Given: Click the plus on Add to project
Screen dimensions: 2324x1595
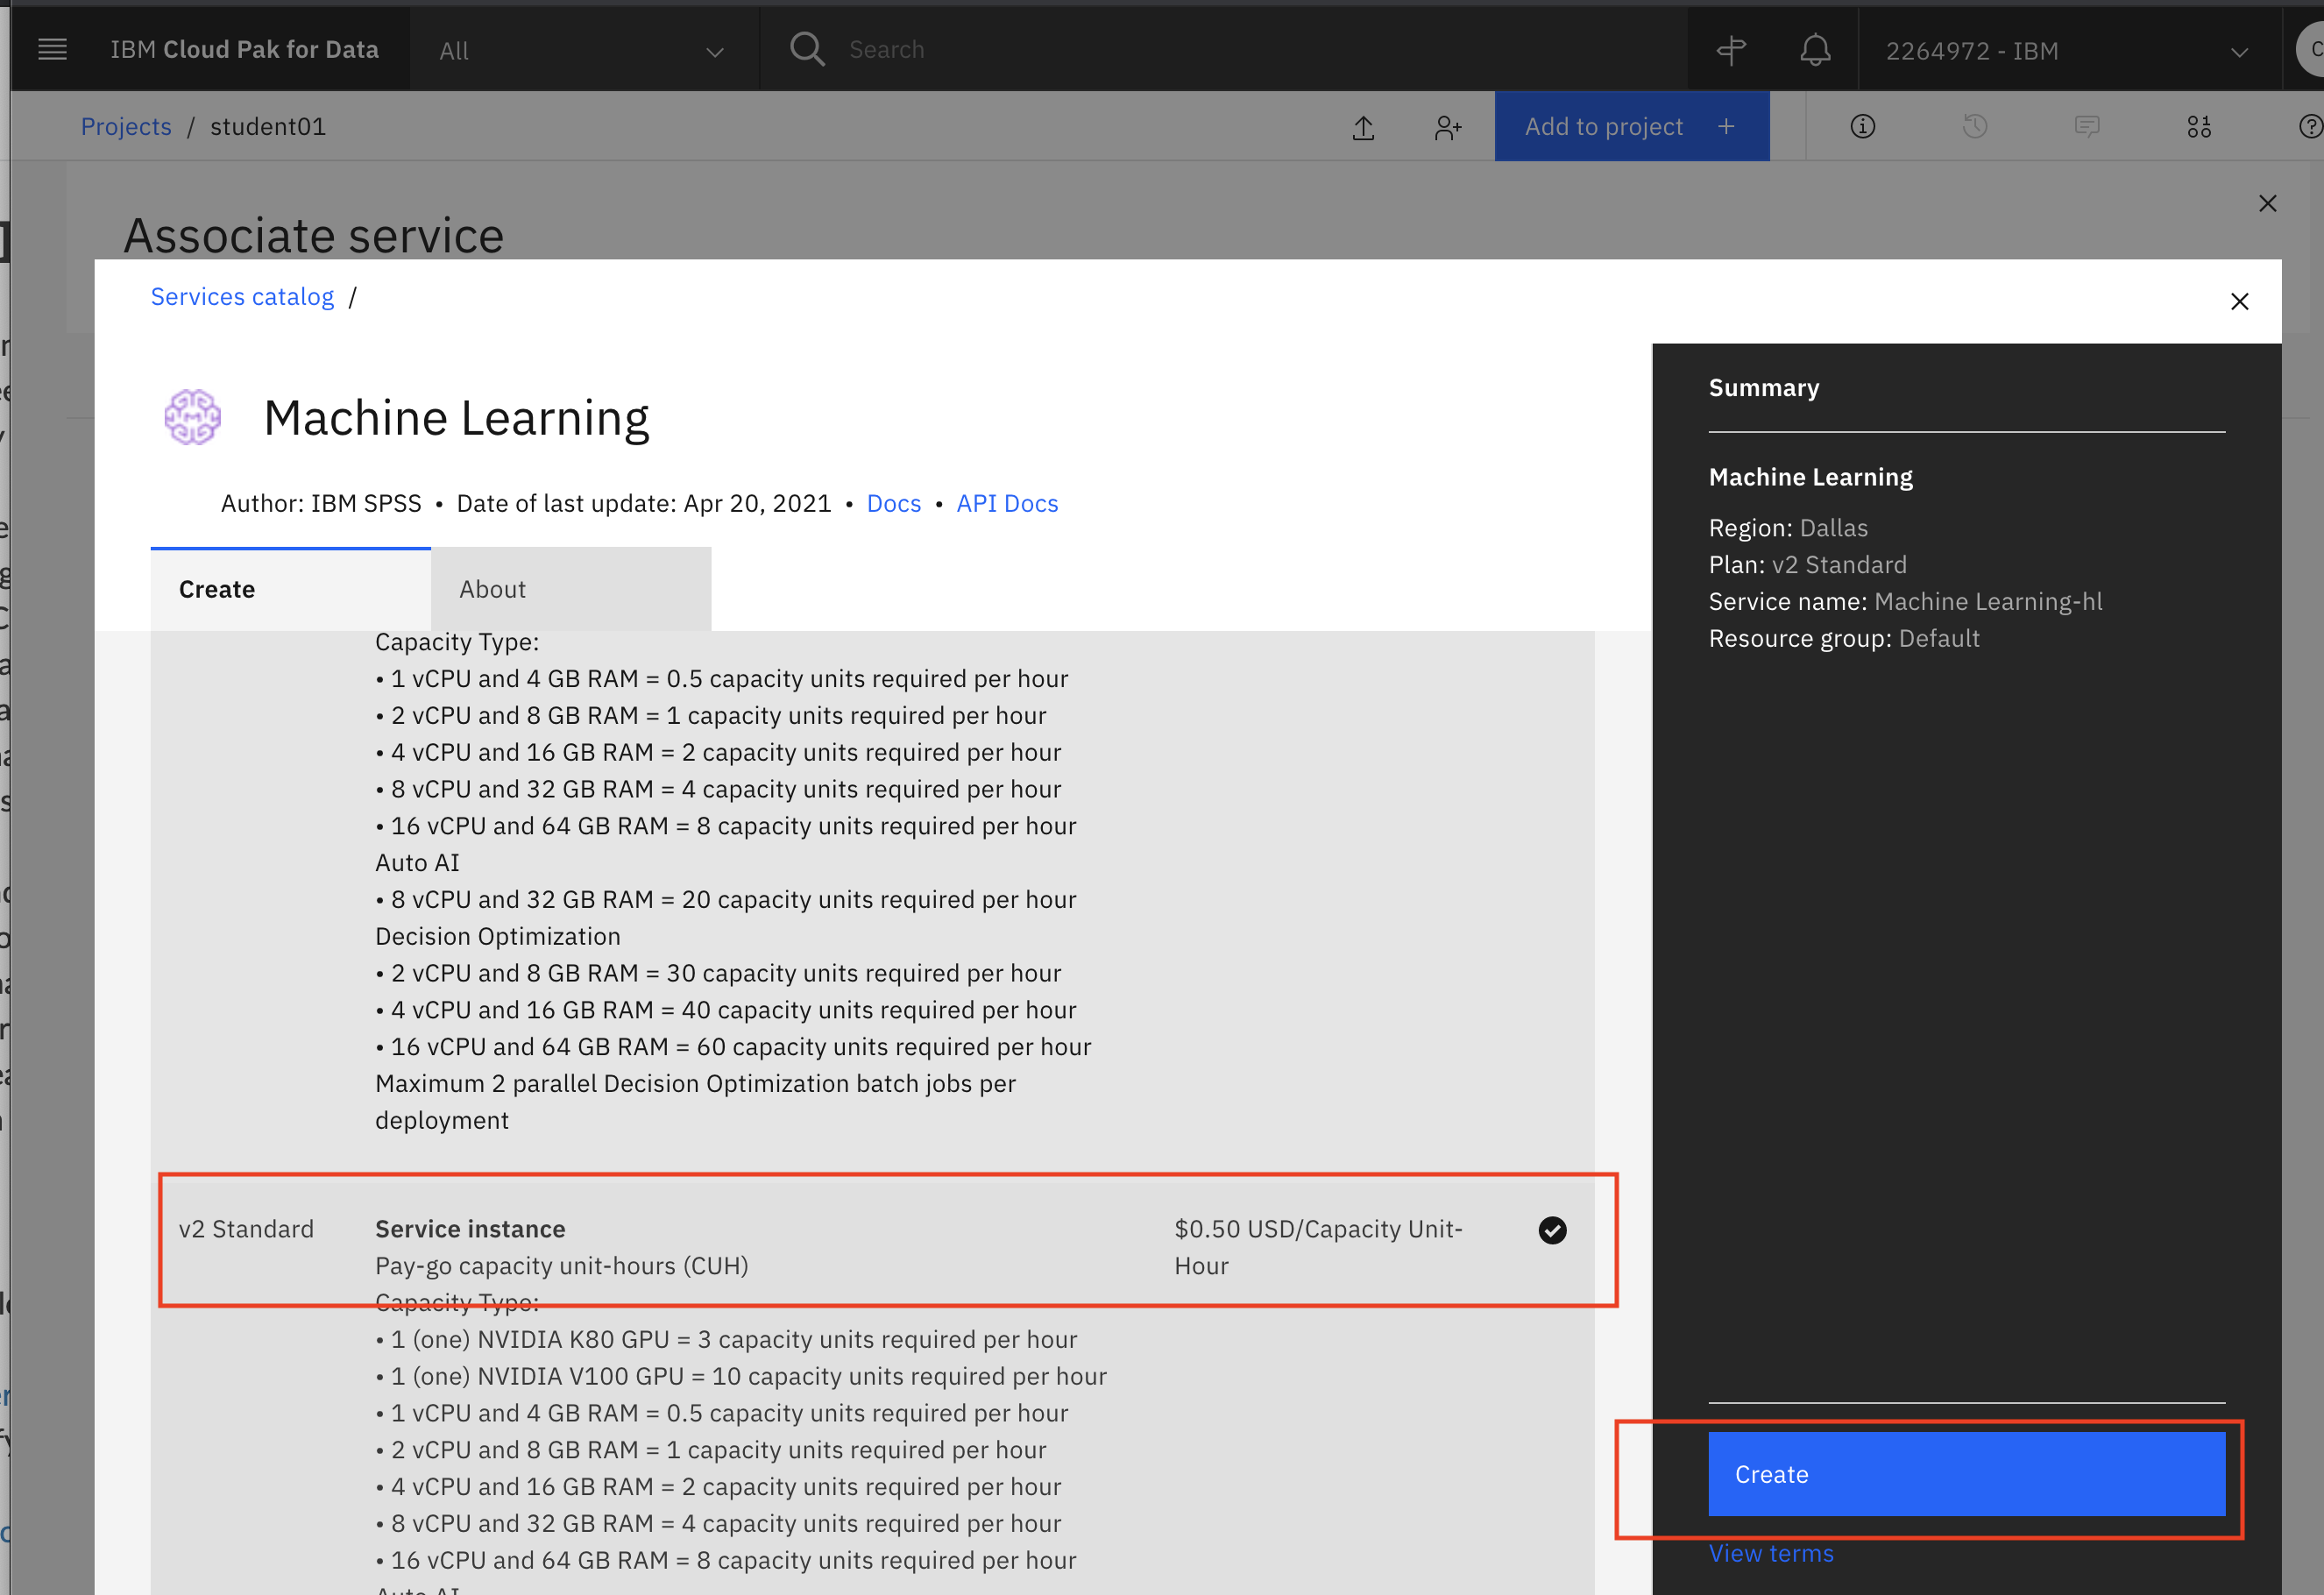Looking at the screenshot, I should coord(1725,126).
